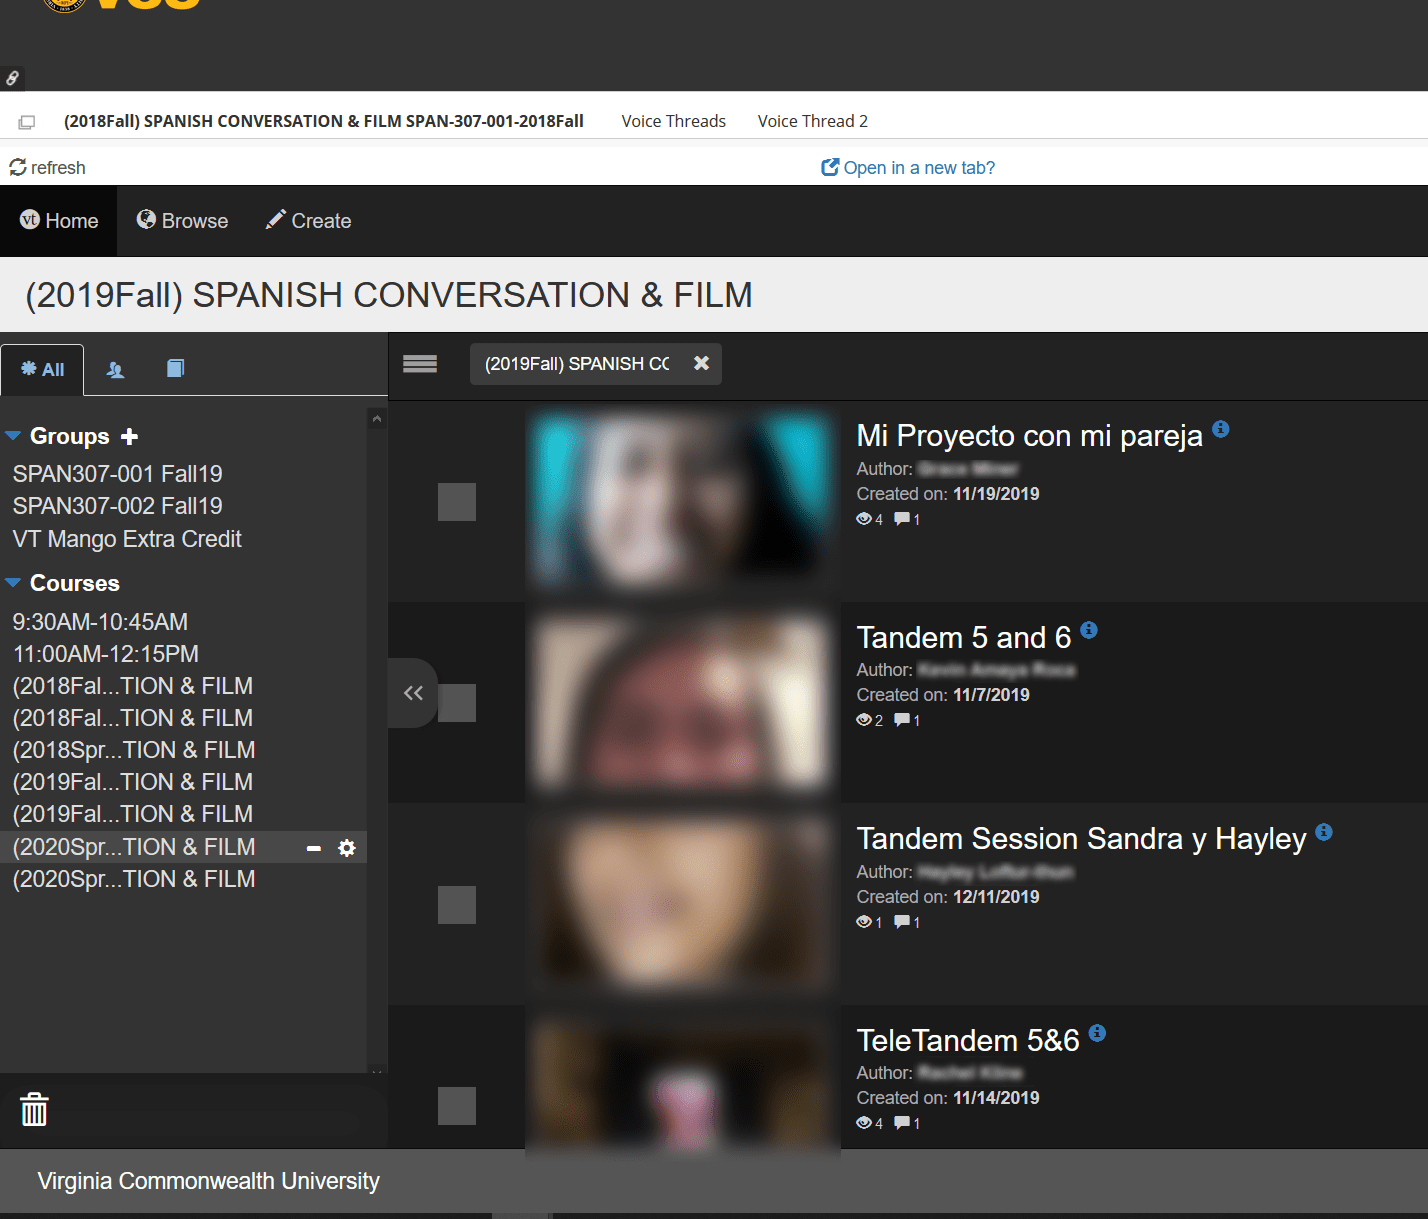Go to the VoiceThread Home tab
Viewport: 1428px width, 1219px height.
[59, 221]
